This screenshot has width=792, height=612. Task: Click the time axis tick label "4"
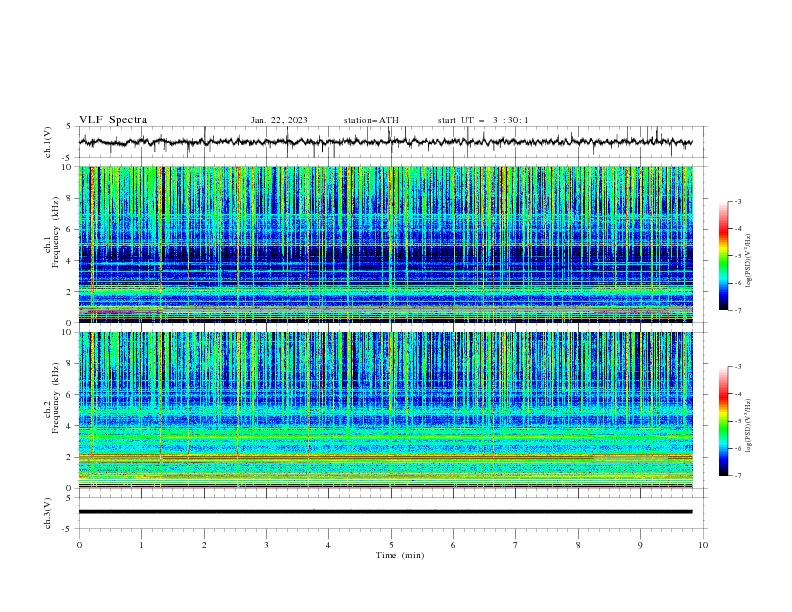pos(328,545)
